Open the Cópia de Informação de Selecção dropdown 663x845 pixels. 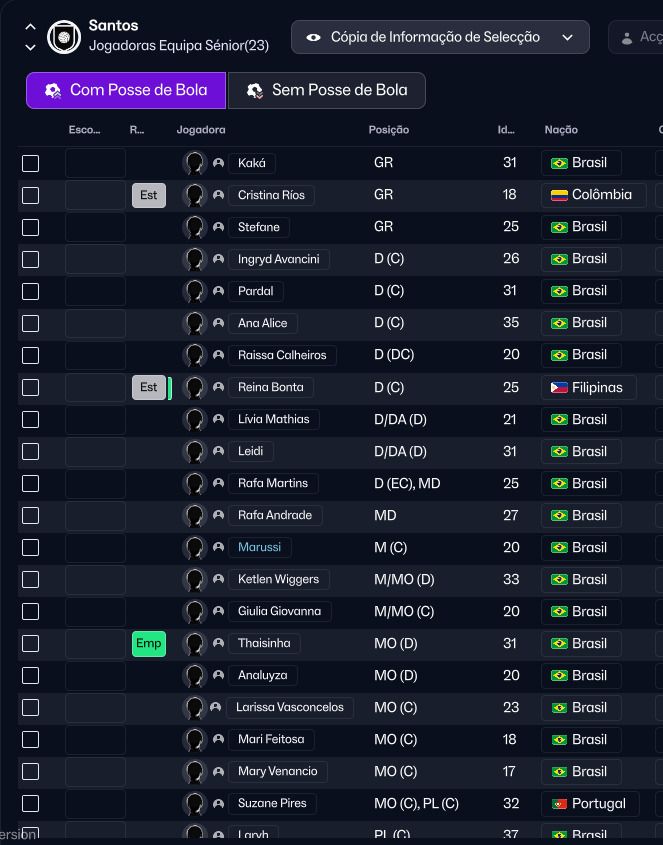pos(440,37)
